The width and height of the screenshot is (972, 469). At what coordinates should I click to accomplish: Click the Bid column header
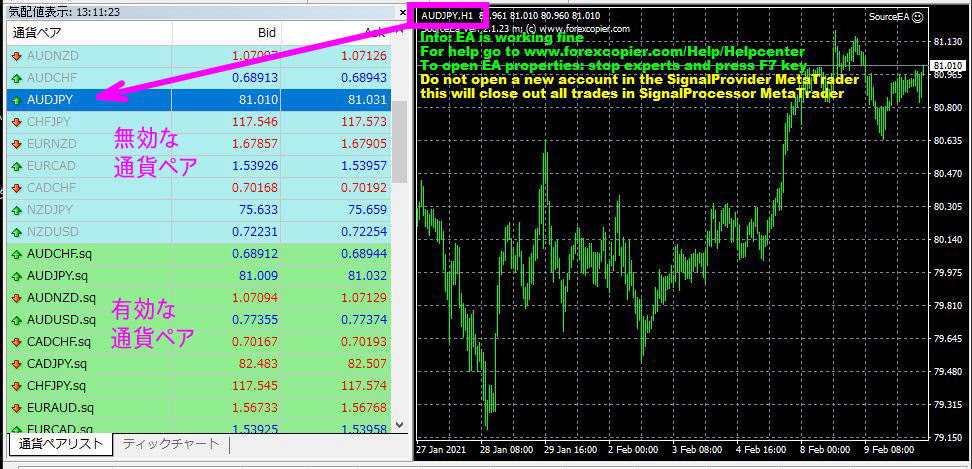pos(266,33)
